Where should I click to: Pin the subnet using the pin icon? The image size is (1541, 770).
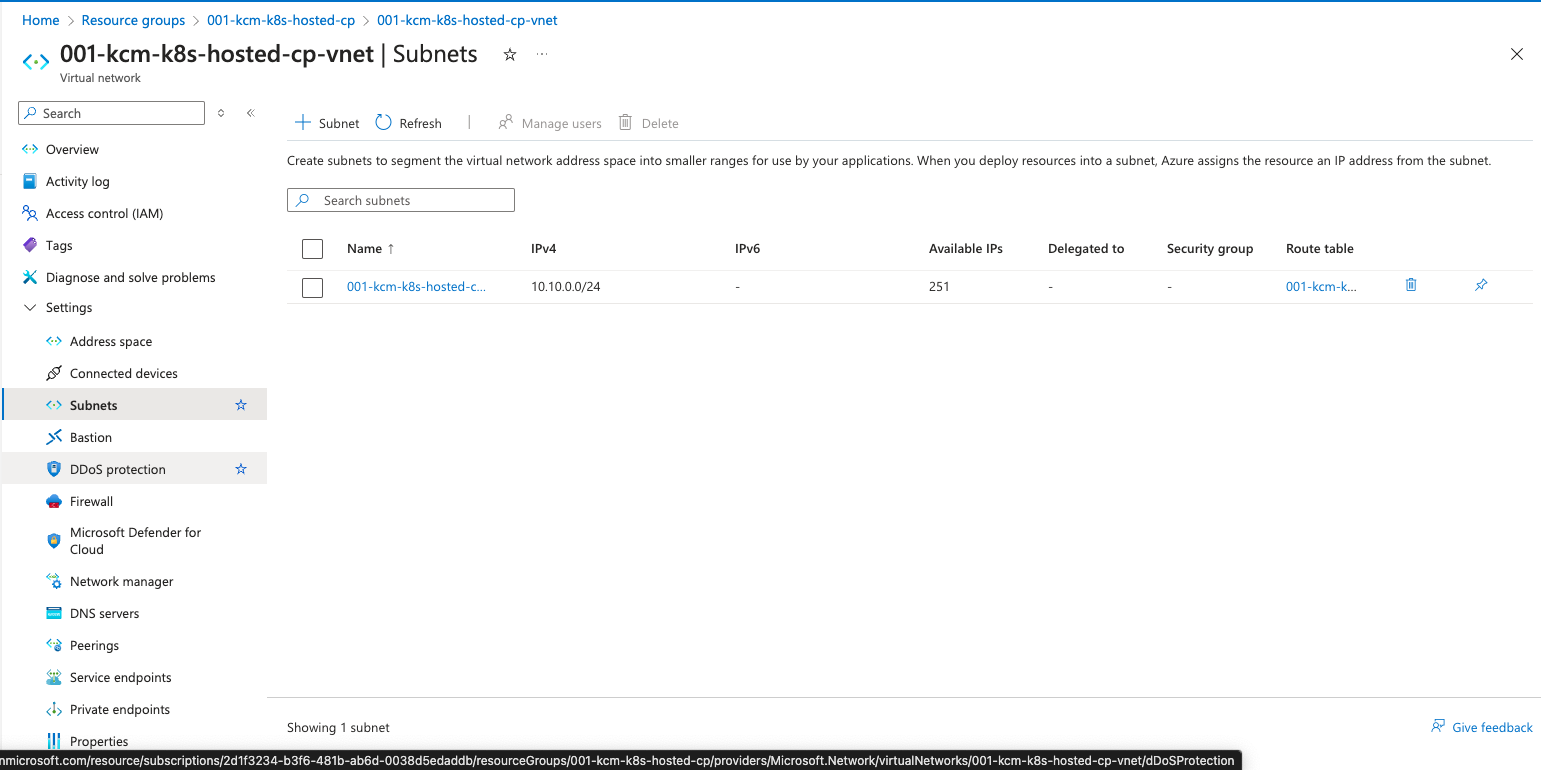[1481, 285]
